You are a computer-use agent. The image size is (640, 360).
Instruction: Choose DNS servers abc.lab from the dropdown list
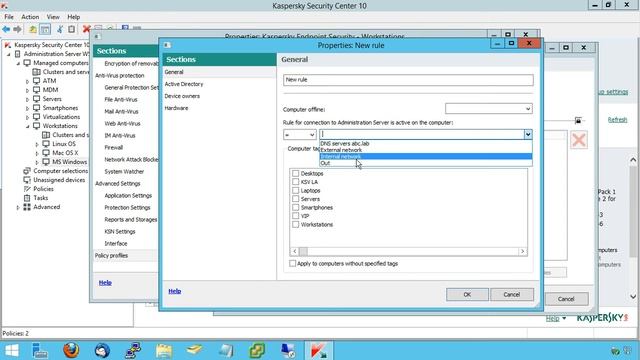[x=426, y=143]
